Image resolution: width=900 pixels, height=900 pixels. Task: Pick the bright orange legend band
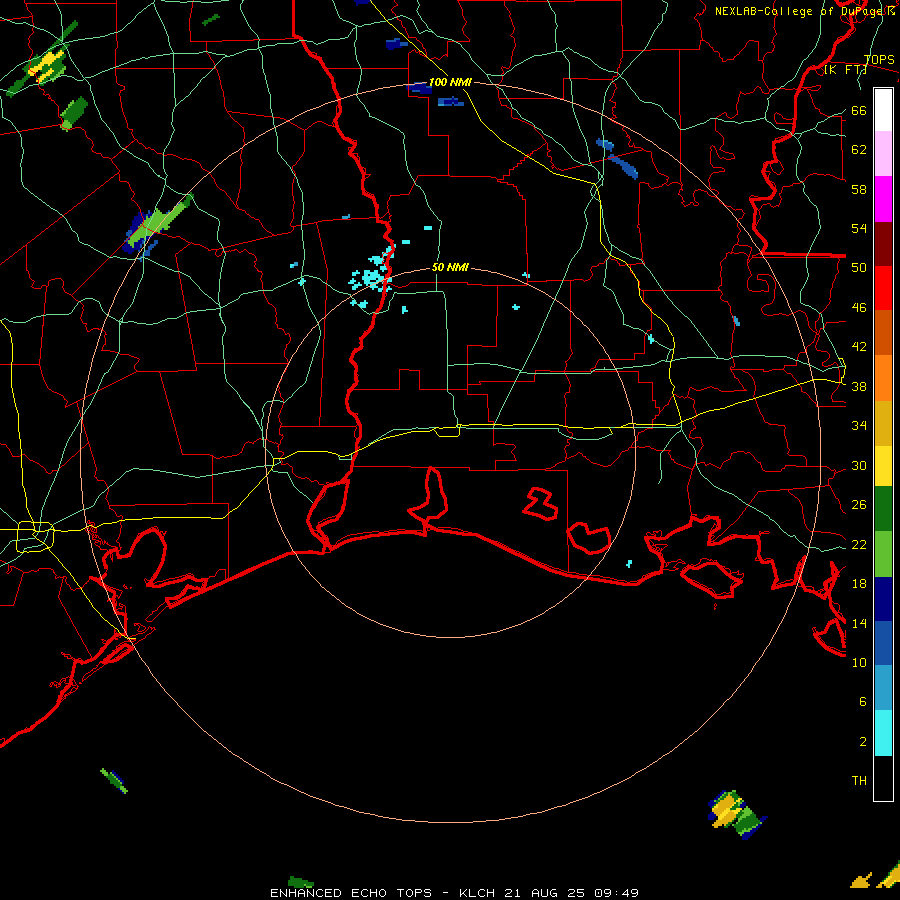(x=883, y=378)
